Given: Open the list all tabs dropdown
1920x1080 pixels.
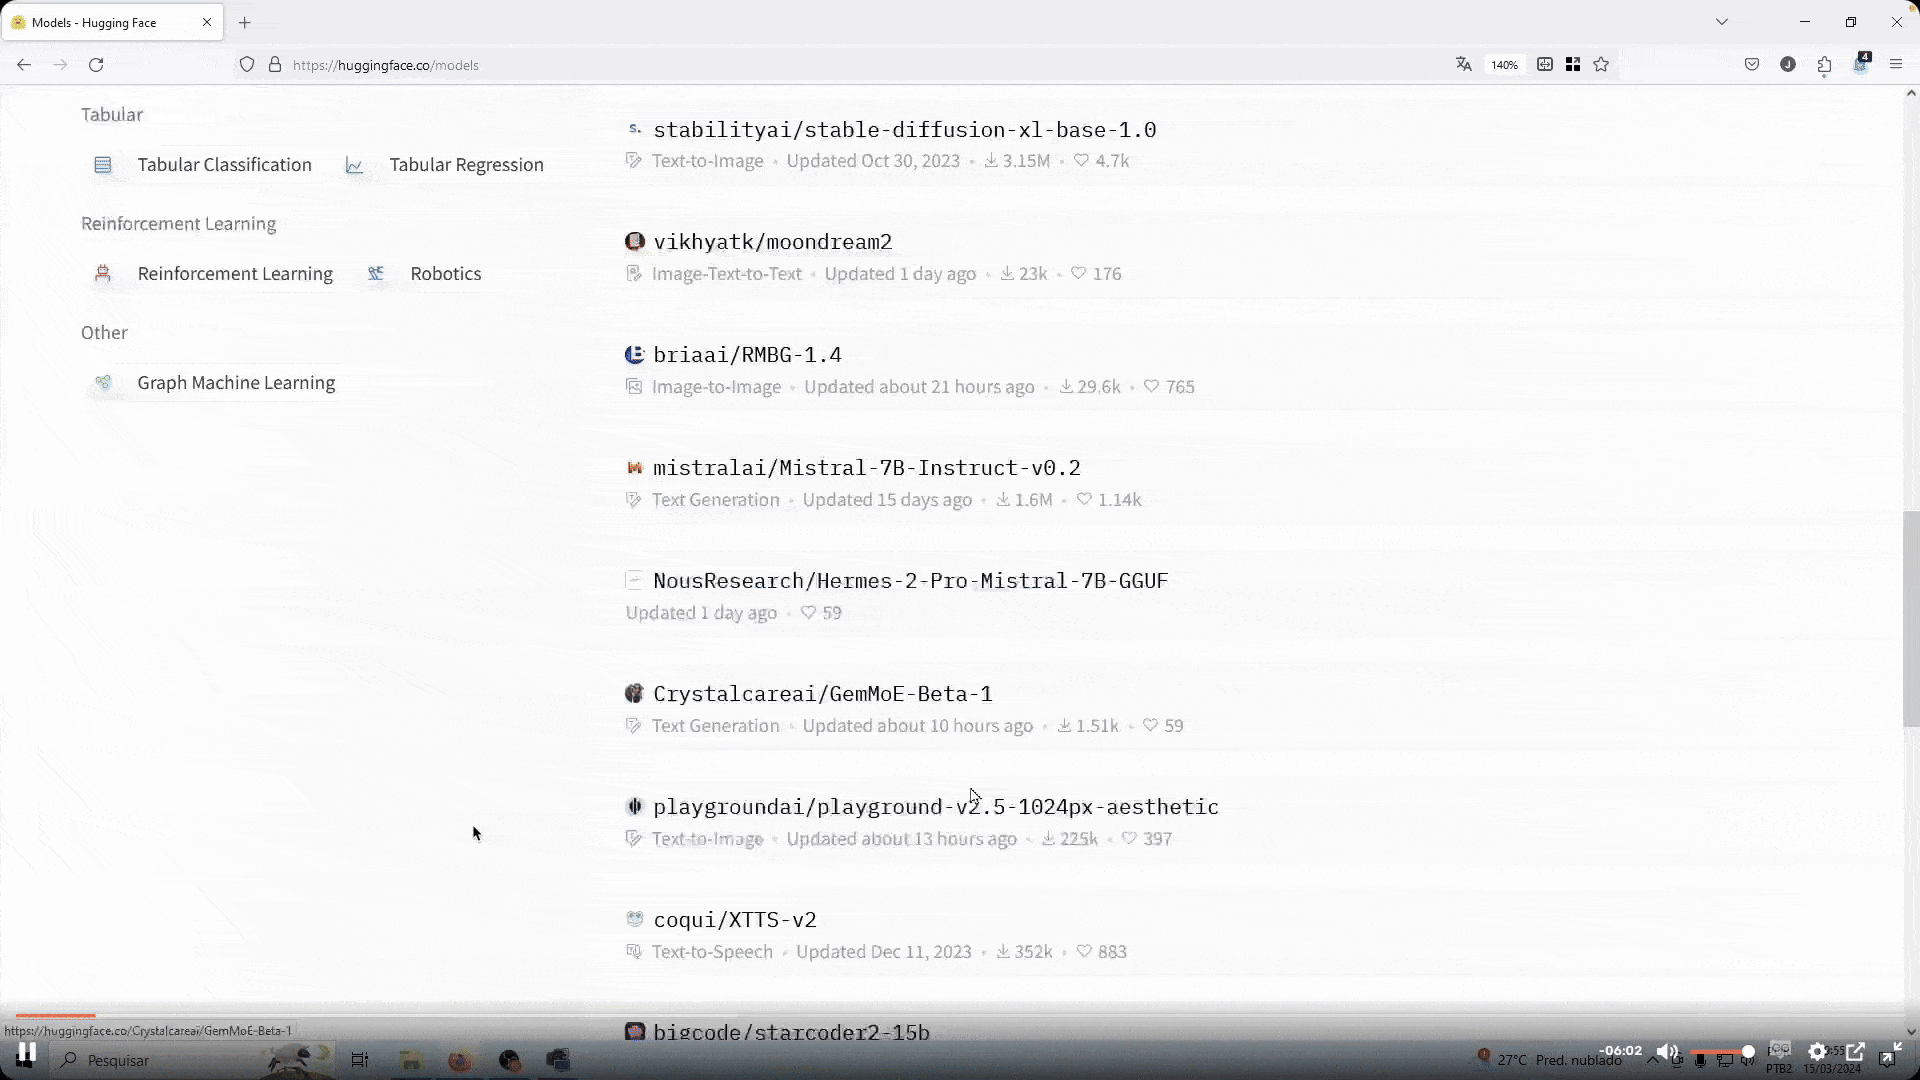Looking at the screenshot, I should tap(1721, 22).
